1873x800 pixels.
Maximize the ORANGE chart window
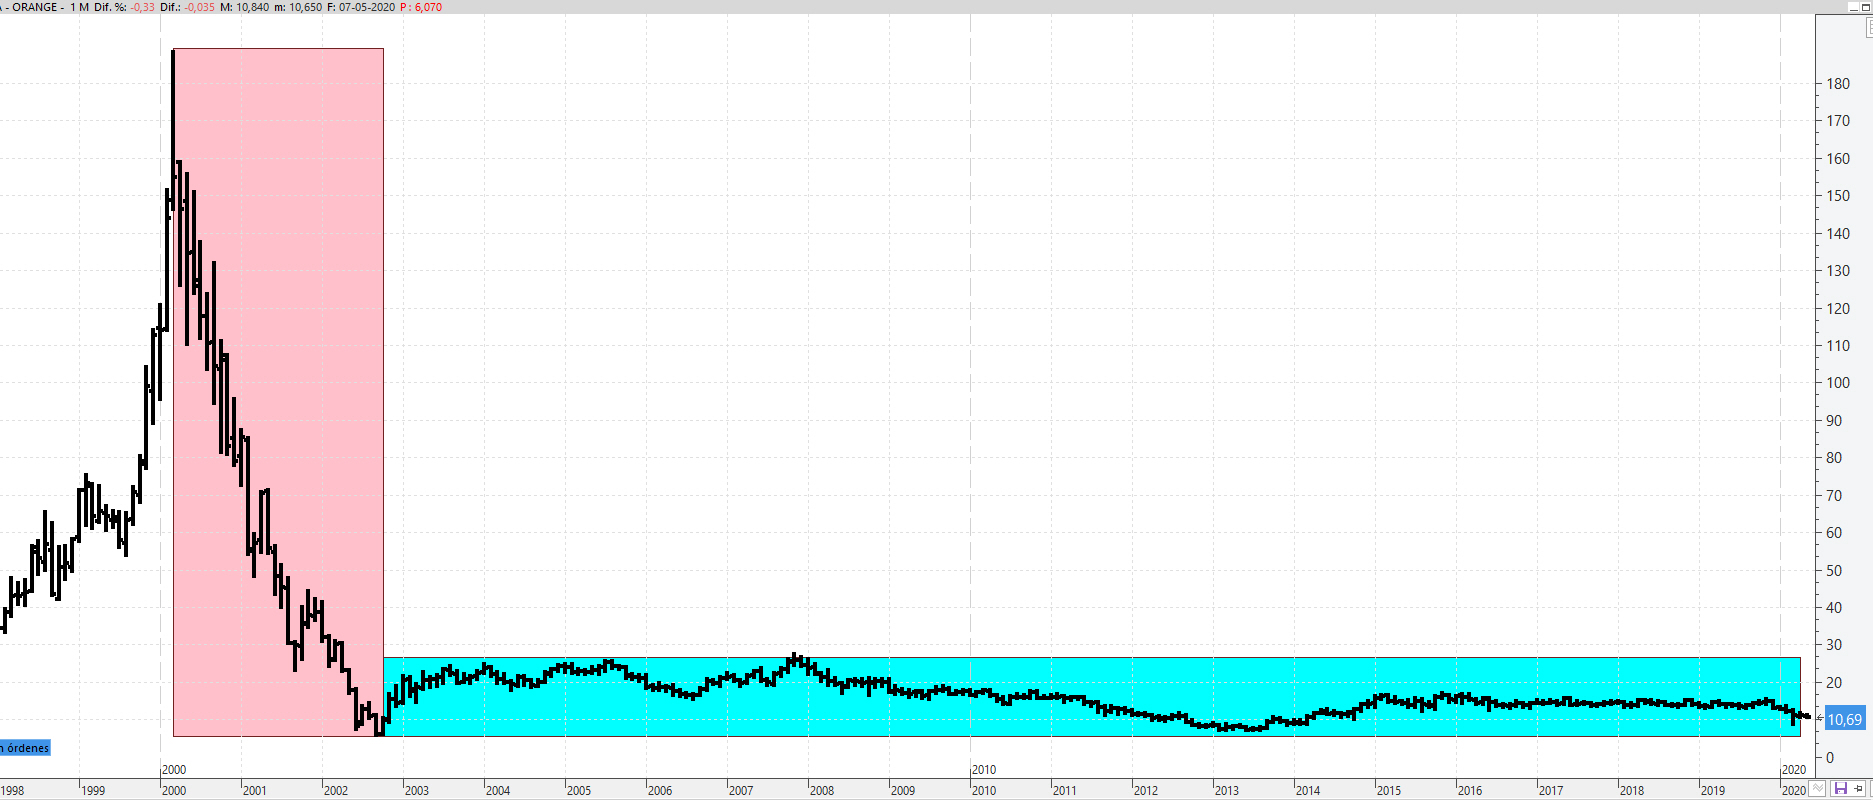[x=1866, y=6]
